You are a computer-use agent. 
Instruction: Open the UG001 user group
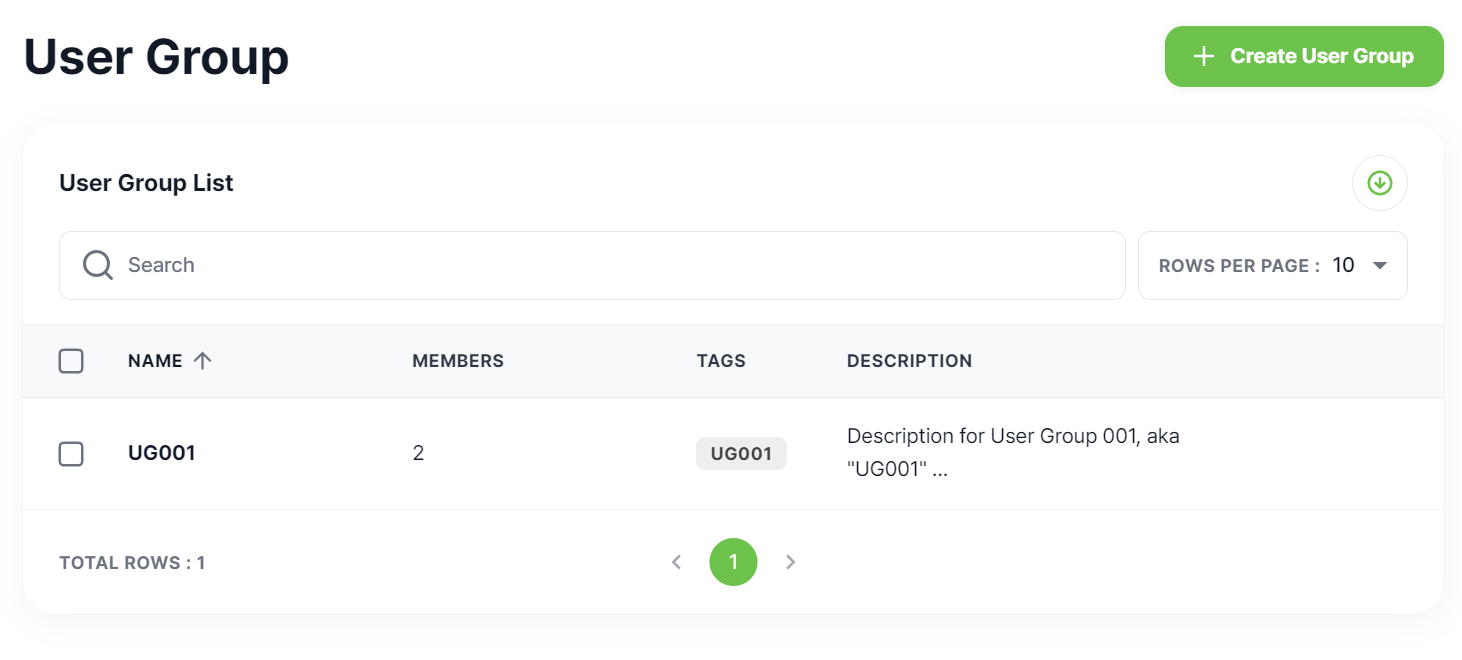pos(162,452)
